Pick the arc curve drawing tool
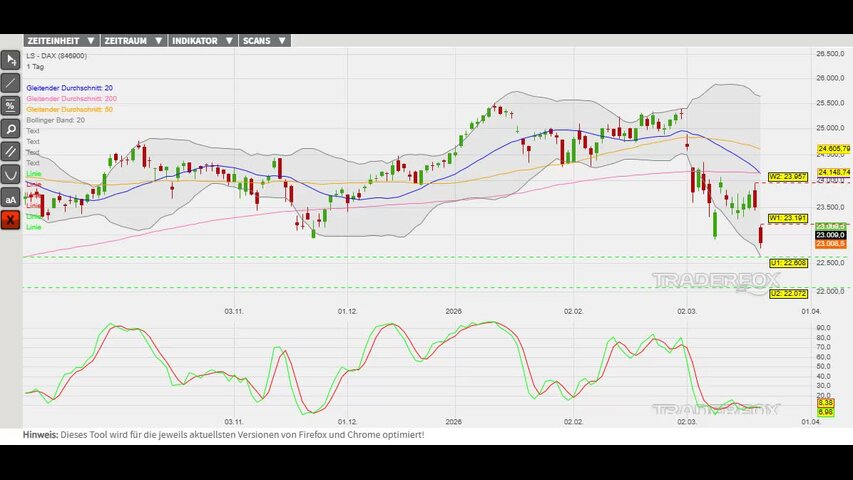 [11, 175]
